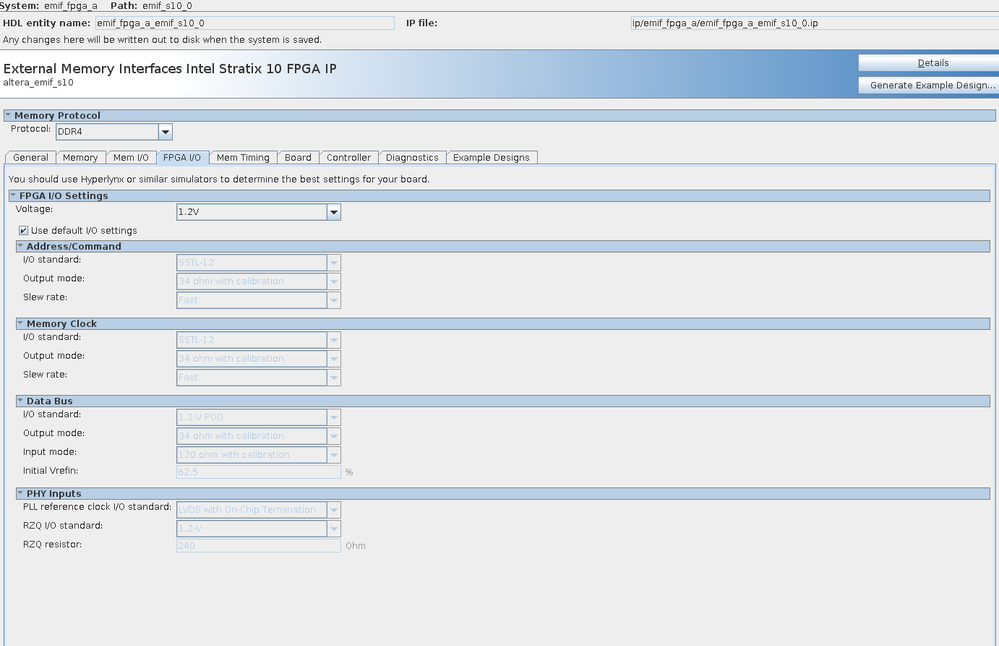Open the Protocol DDR4 dropdown
Screen dimensions: 999x646
[114, 132]
